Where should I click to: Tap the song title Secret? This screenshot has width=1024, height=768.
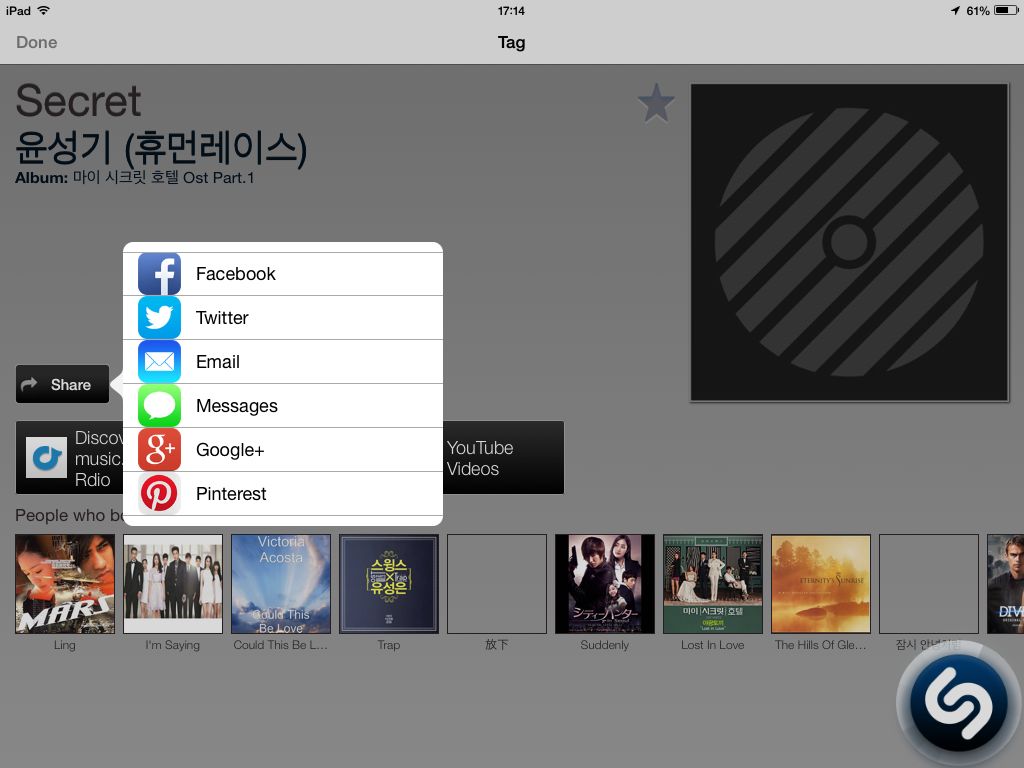click(78, 101)
